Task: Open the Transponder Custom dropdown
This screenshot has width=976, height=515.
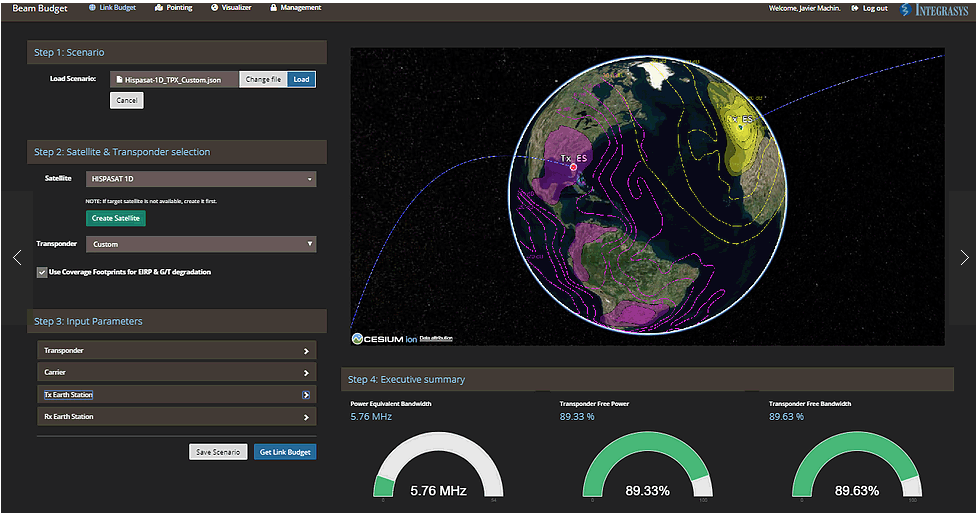Action: [x=201, y=244]
